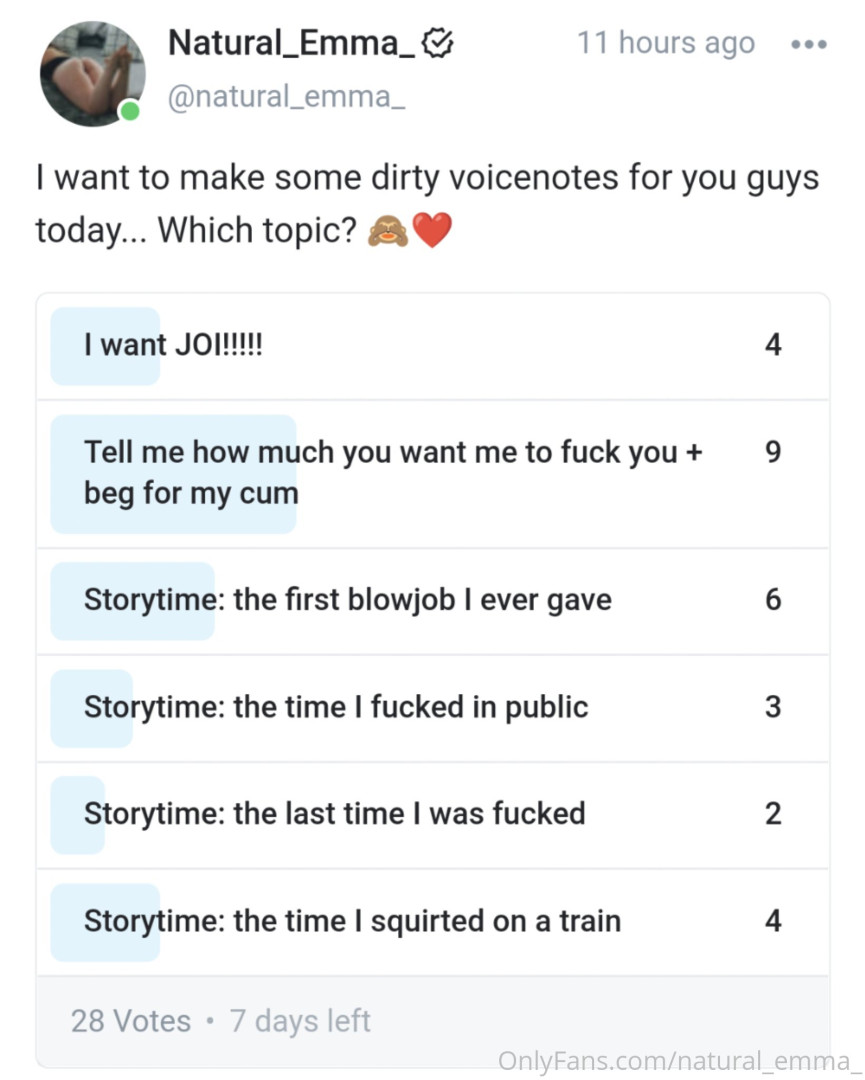The image size is (865, 1080).
Task: Open the OnlyFans.com/natural_emma_ watermark link
Action: 678,1060
